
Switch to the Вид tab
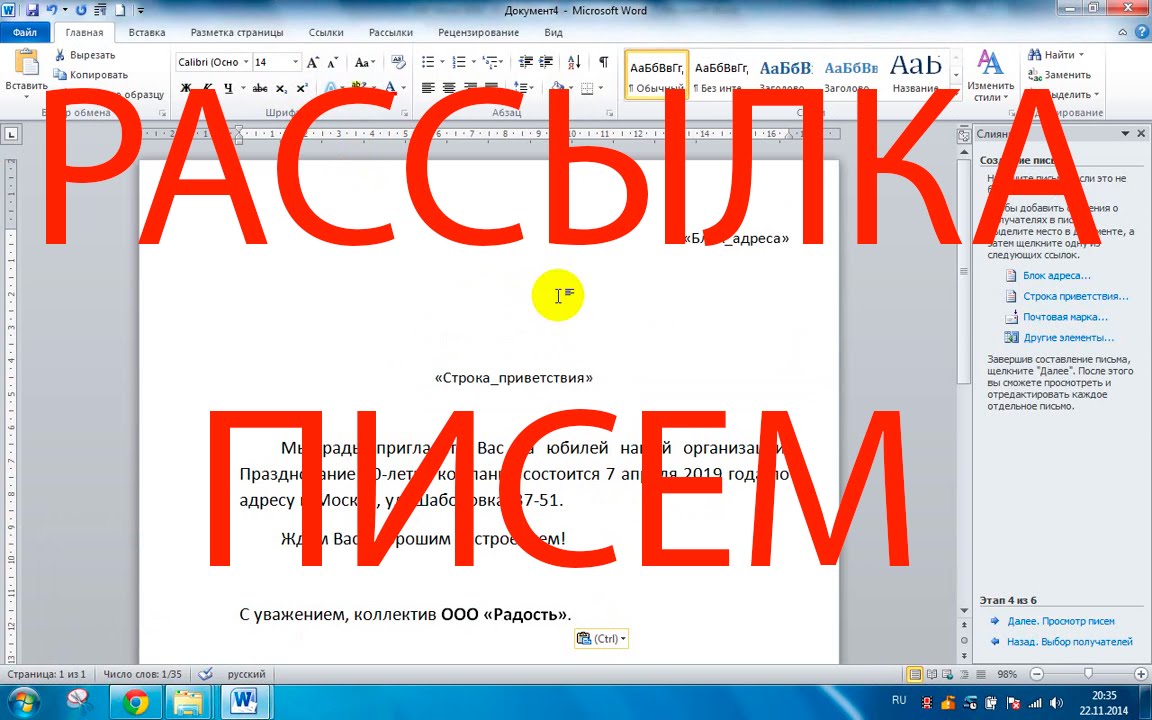[553, 32]
